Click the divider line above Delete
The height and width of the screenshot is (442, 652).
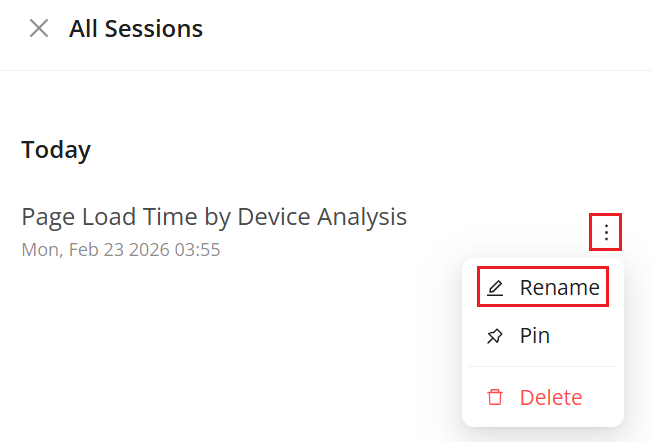coord(543,366)
